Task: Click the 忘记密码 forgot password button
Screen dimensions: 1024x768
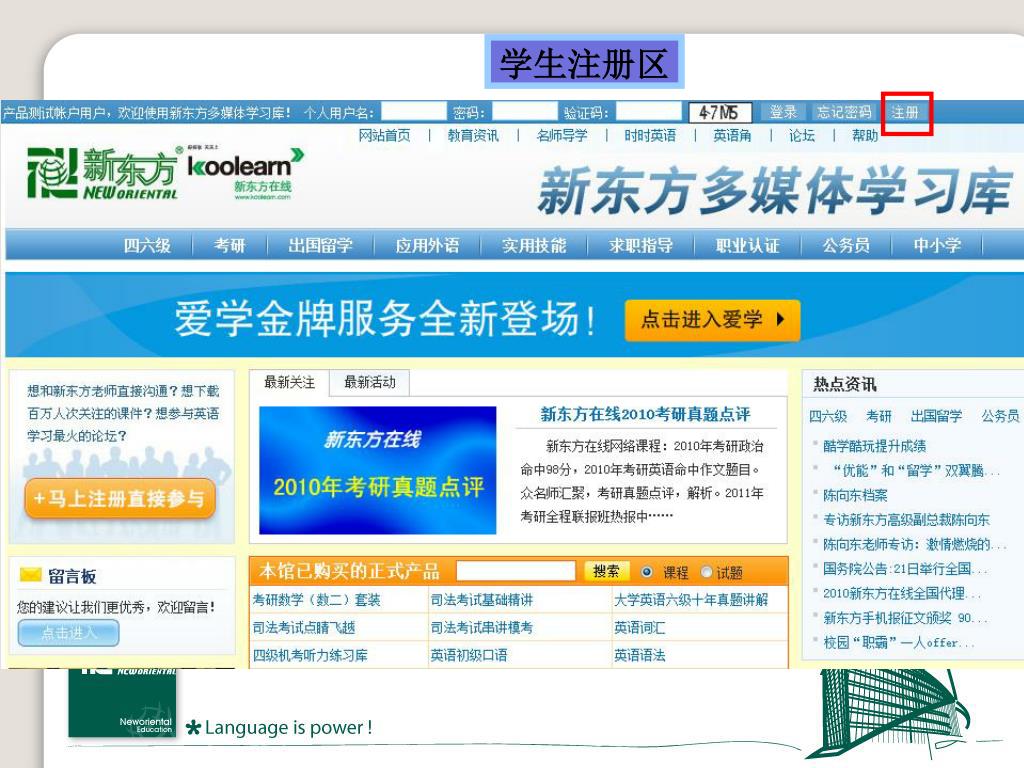Action: tap(843, 112)
